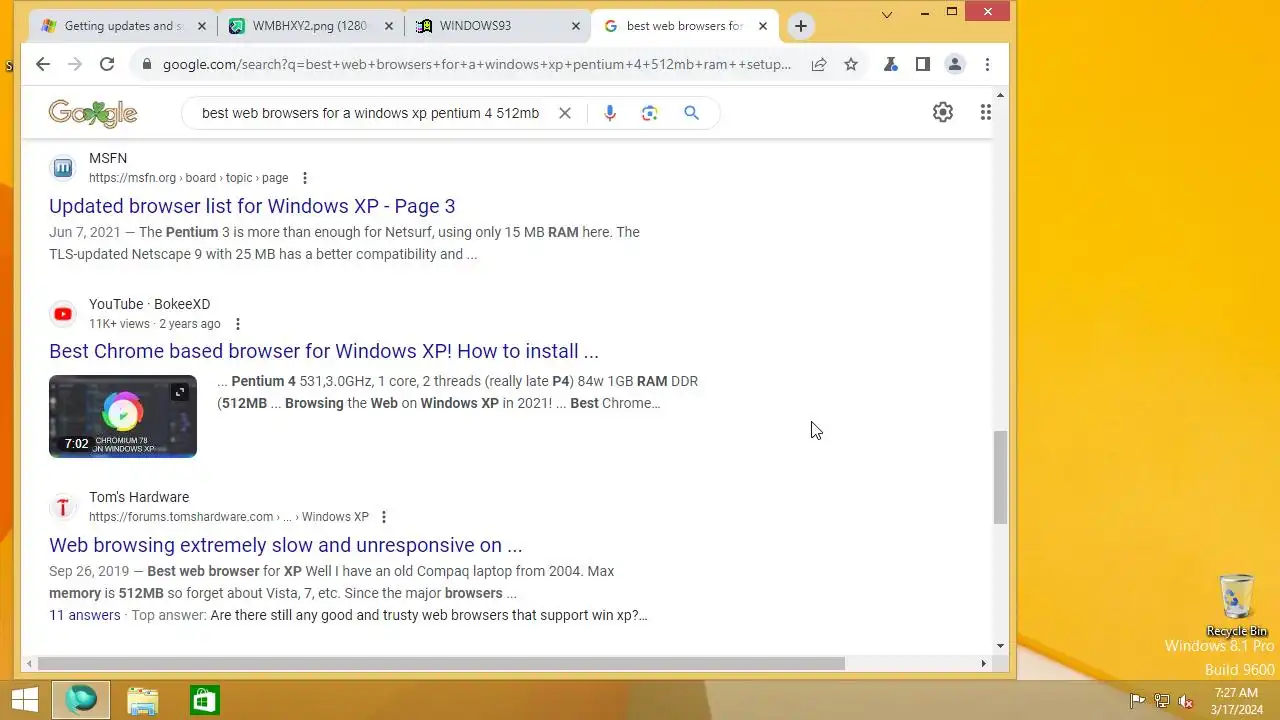Click the address bar URL
Image resolution: width=1280 pixels, height=720 pixels.
(477, 64)
